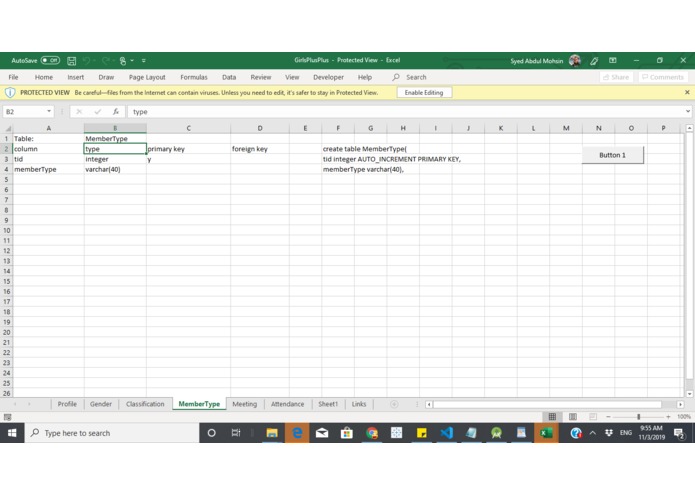Open the View ribbon tab

click(292, 77)
